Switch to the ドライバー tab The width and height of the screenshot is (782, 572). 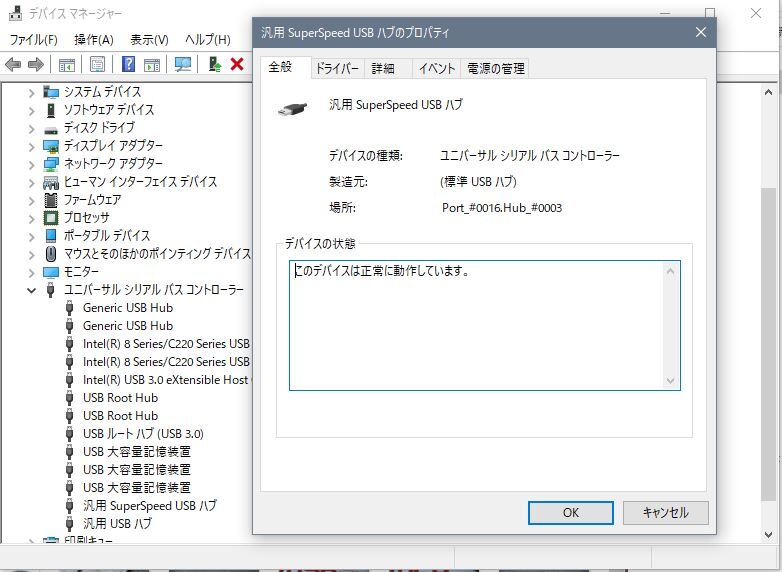pyautogui.click(x=337, y=68)
